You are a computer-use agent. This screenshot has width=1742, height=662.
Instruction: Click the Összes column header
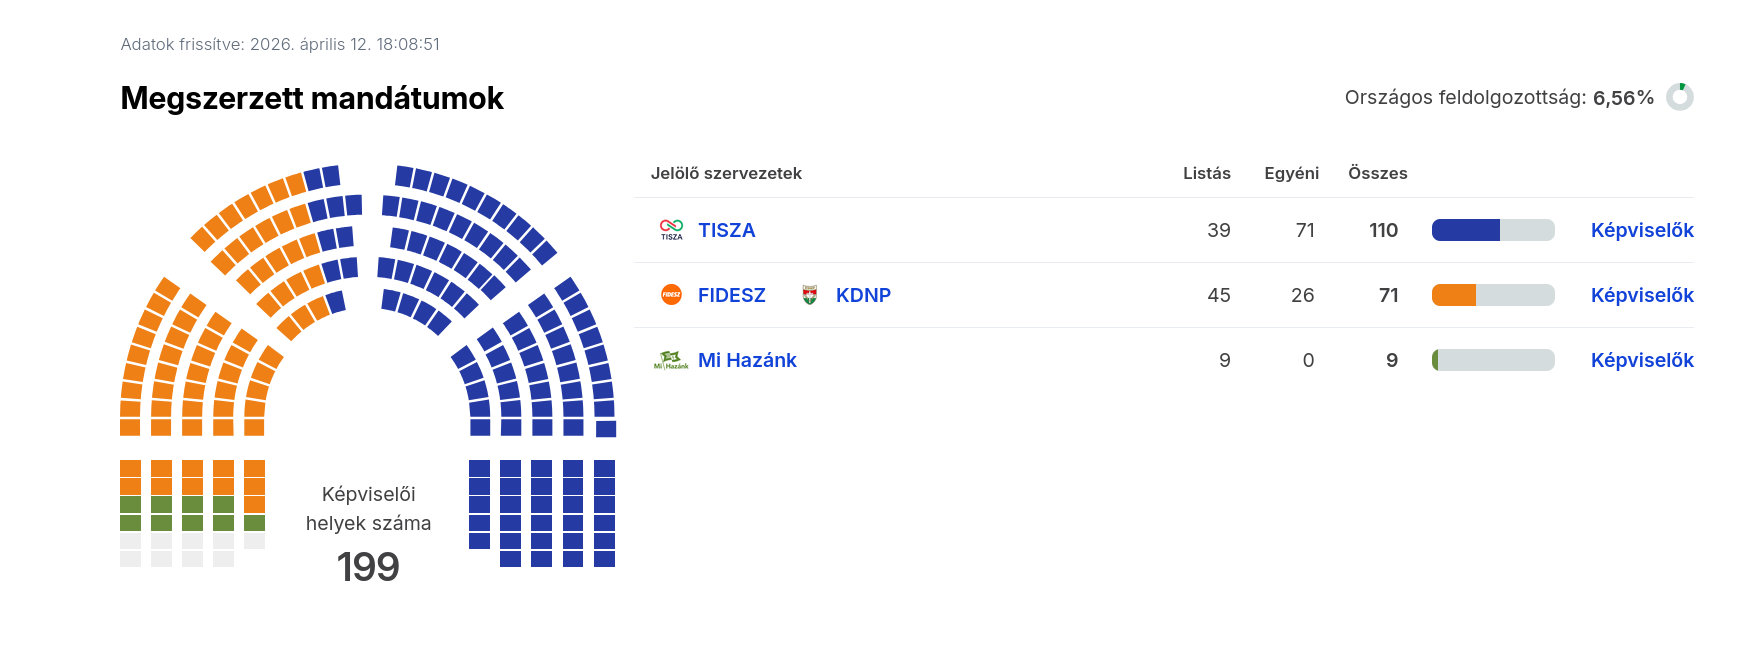point(1377,173)
